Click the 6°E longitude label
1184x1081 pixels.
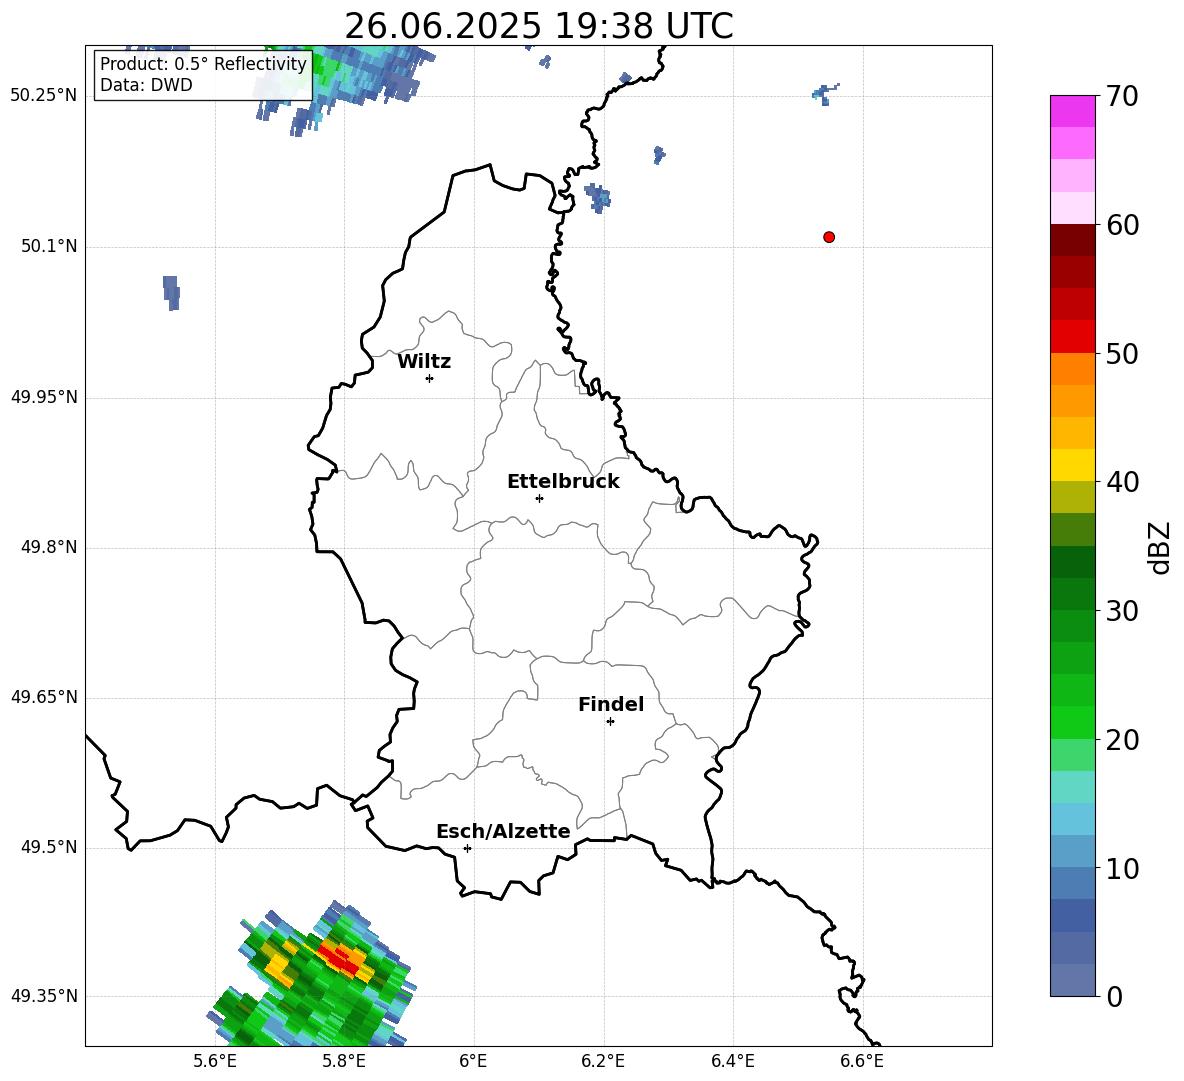click(473, 1061)
